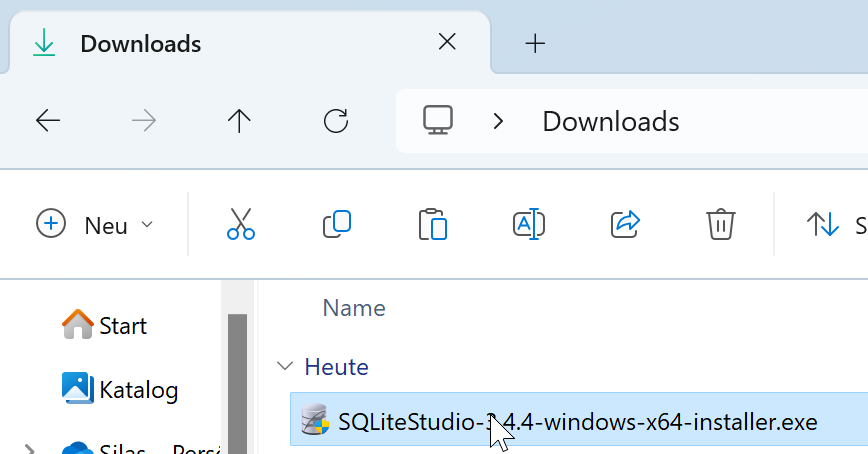Click the Paste clipboard icon
Image resolution: width=868 pixels, height=454 pixels.
432,224
